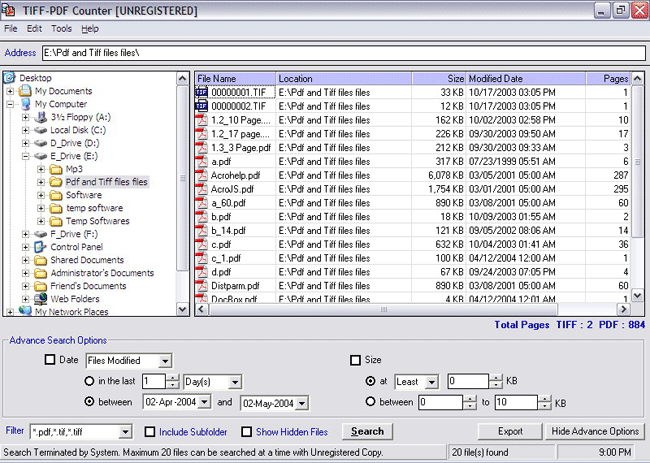650x463 pixels.
Task: Click the Export button
Action: click(511, 431)
